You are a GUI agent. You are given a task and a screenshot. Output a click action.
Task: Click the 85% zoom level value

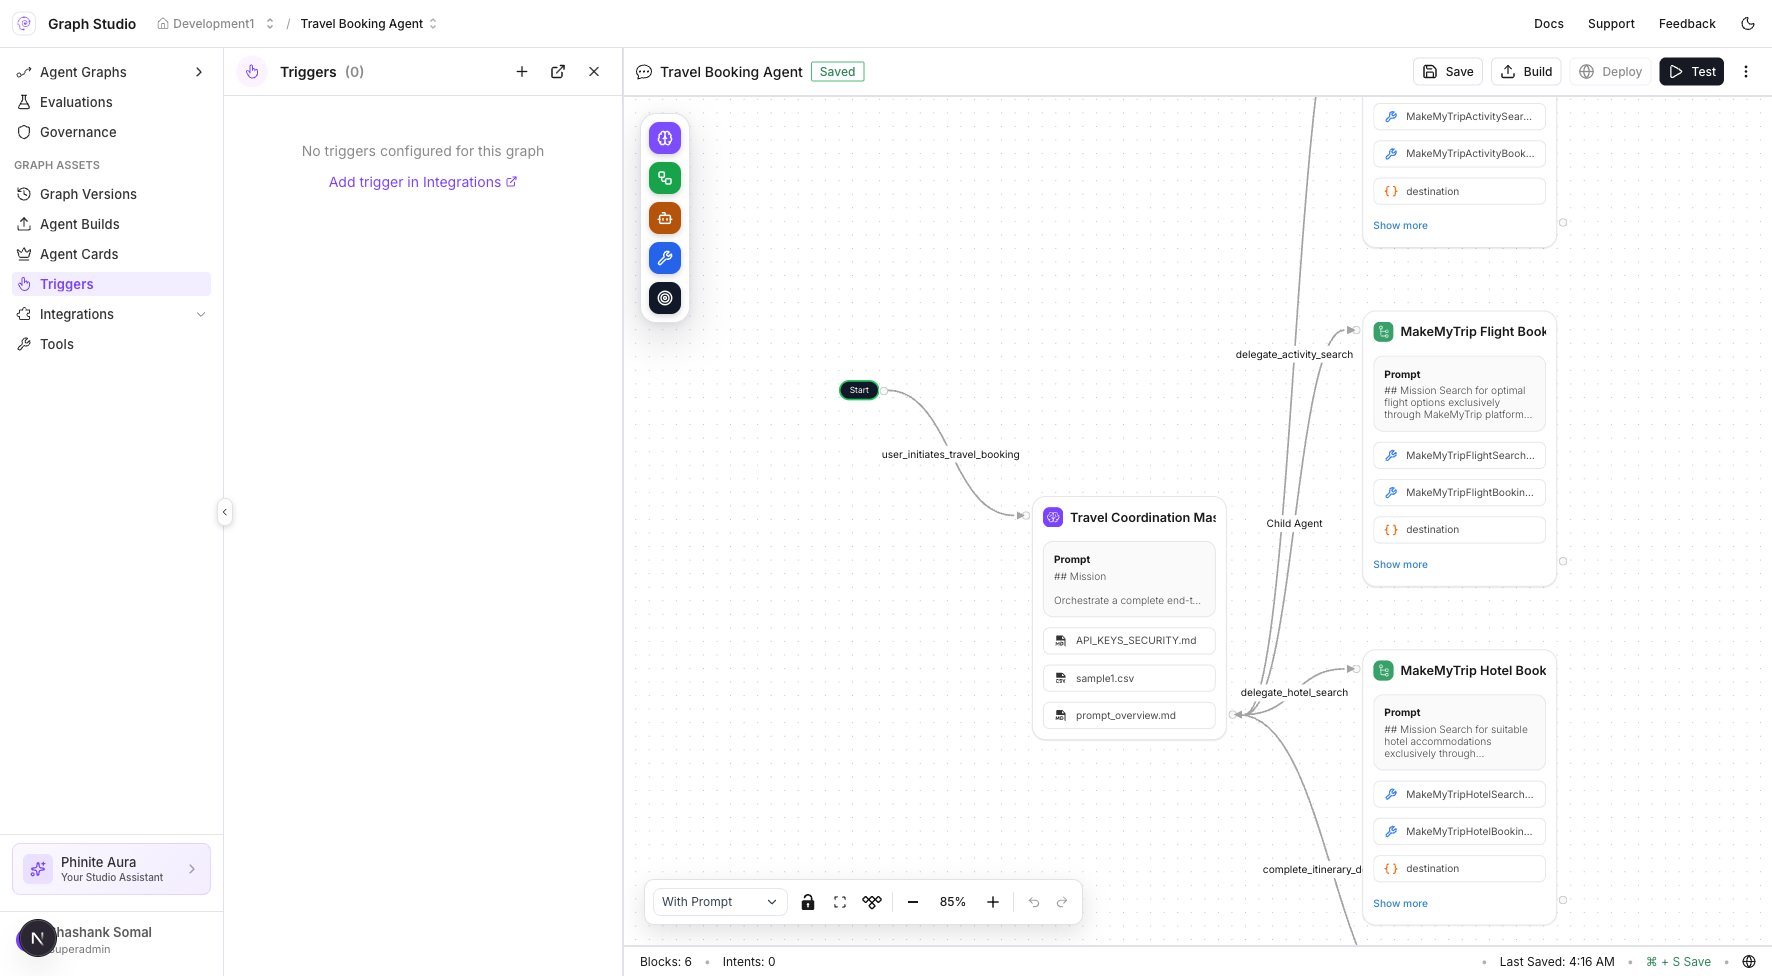(953, 902)
